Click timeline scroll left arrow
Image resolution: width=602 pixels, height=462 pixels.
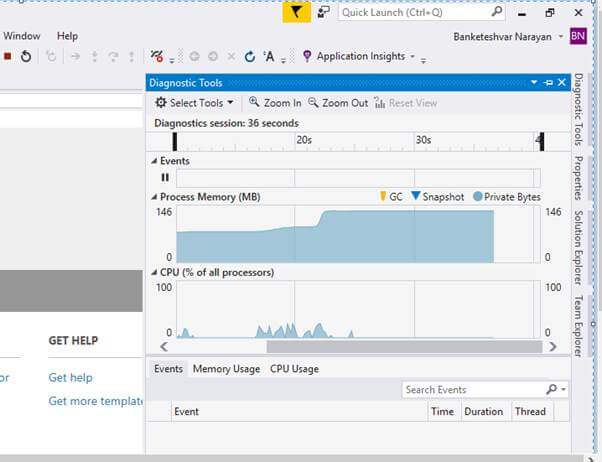tap(164, 347)
